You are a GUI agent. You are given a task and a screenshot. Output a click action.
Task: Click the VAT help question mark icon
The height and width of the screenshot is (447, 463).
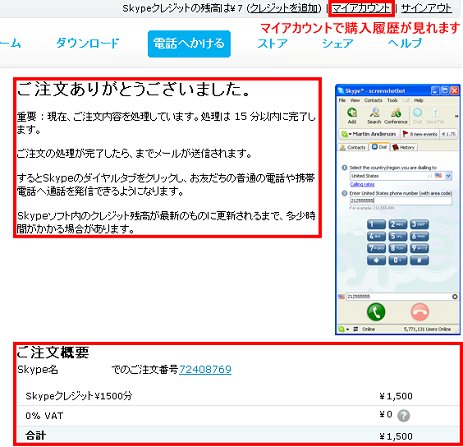click(x=404, y=416)
